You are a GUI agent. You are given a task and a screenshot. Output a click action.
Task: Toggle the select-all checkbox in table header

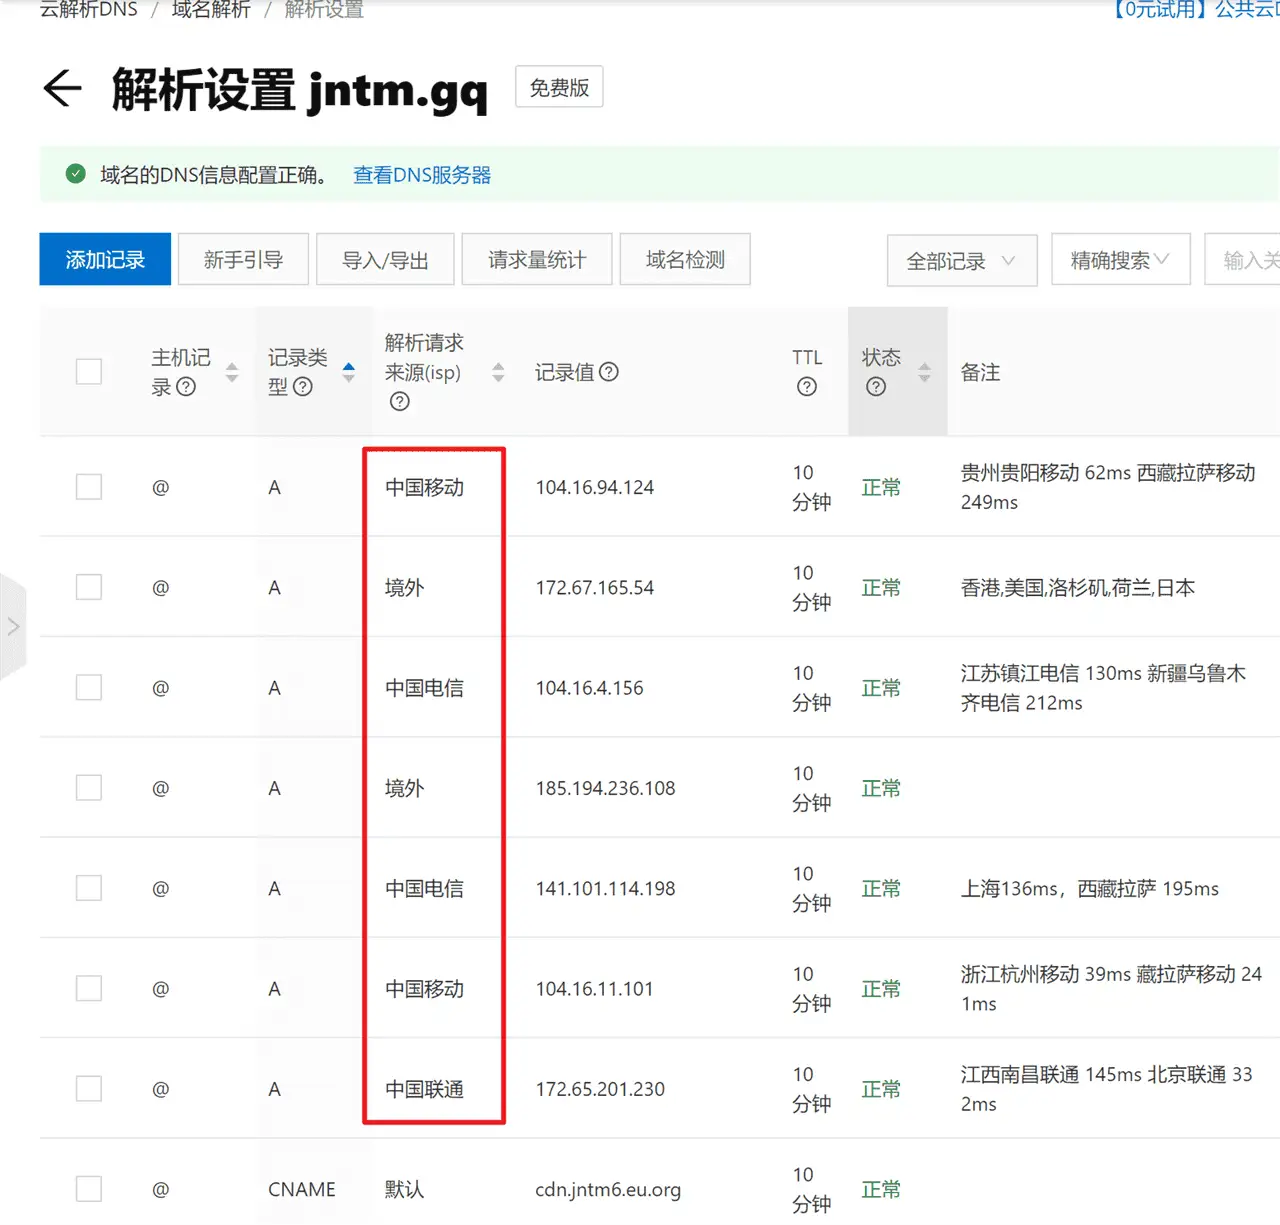[x=89, y=372]
